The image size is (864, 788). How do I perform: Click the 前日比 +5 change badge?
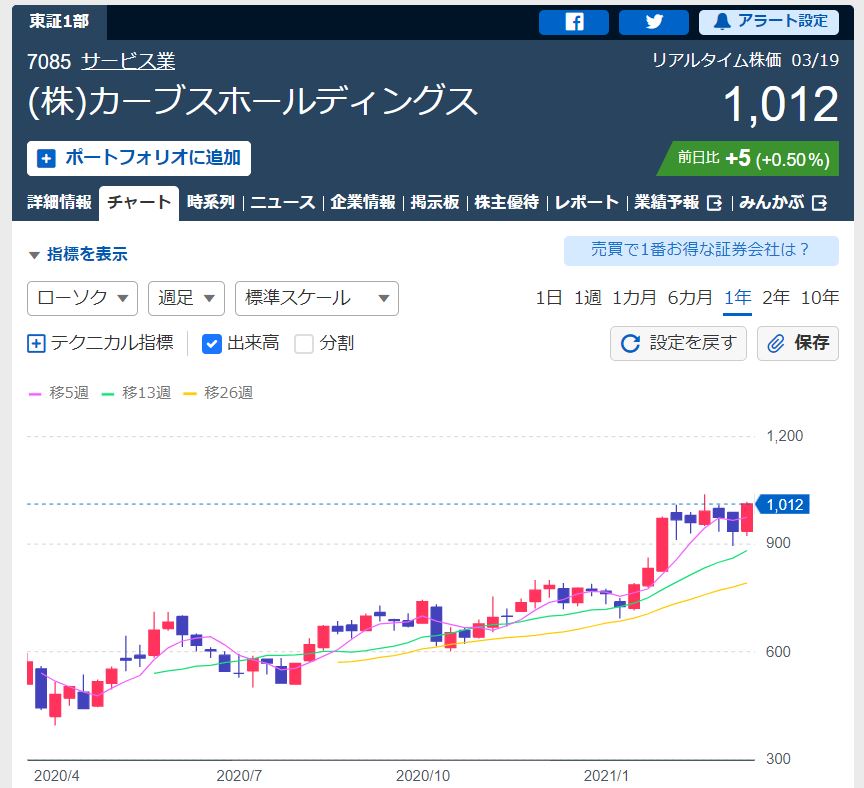pyautogui.click(x=748, y=159)
